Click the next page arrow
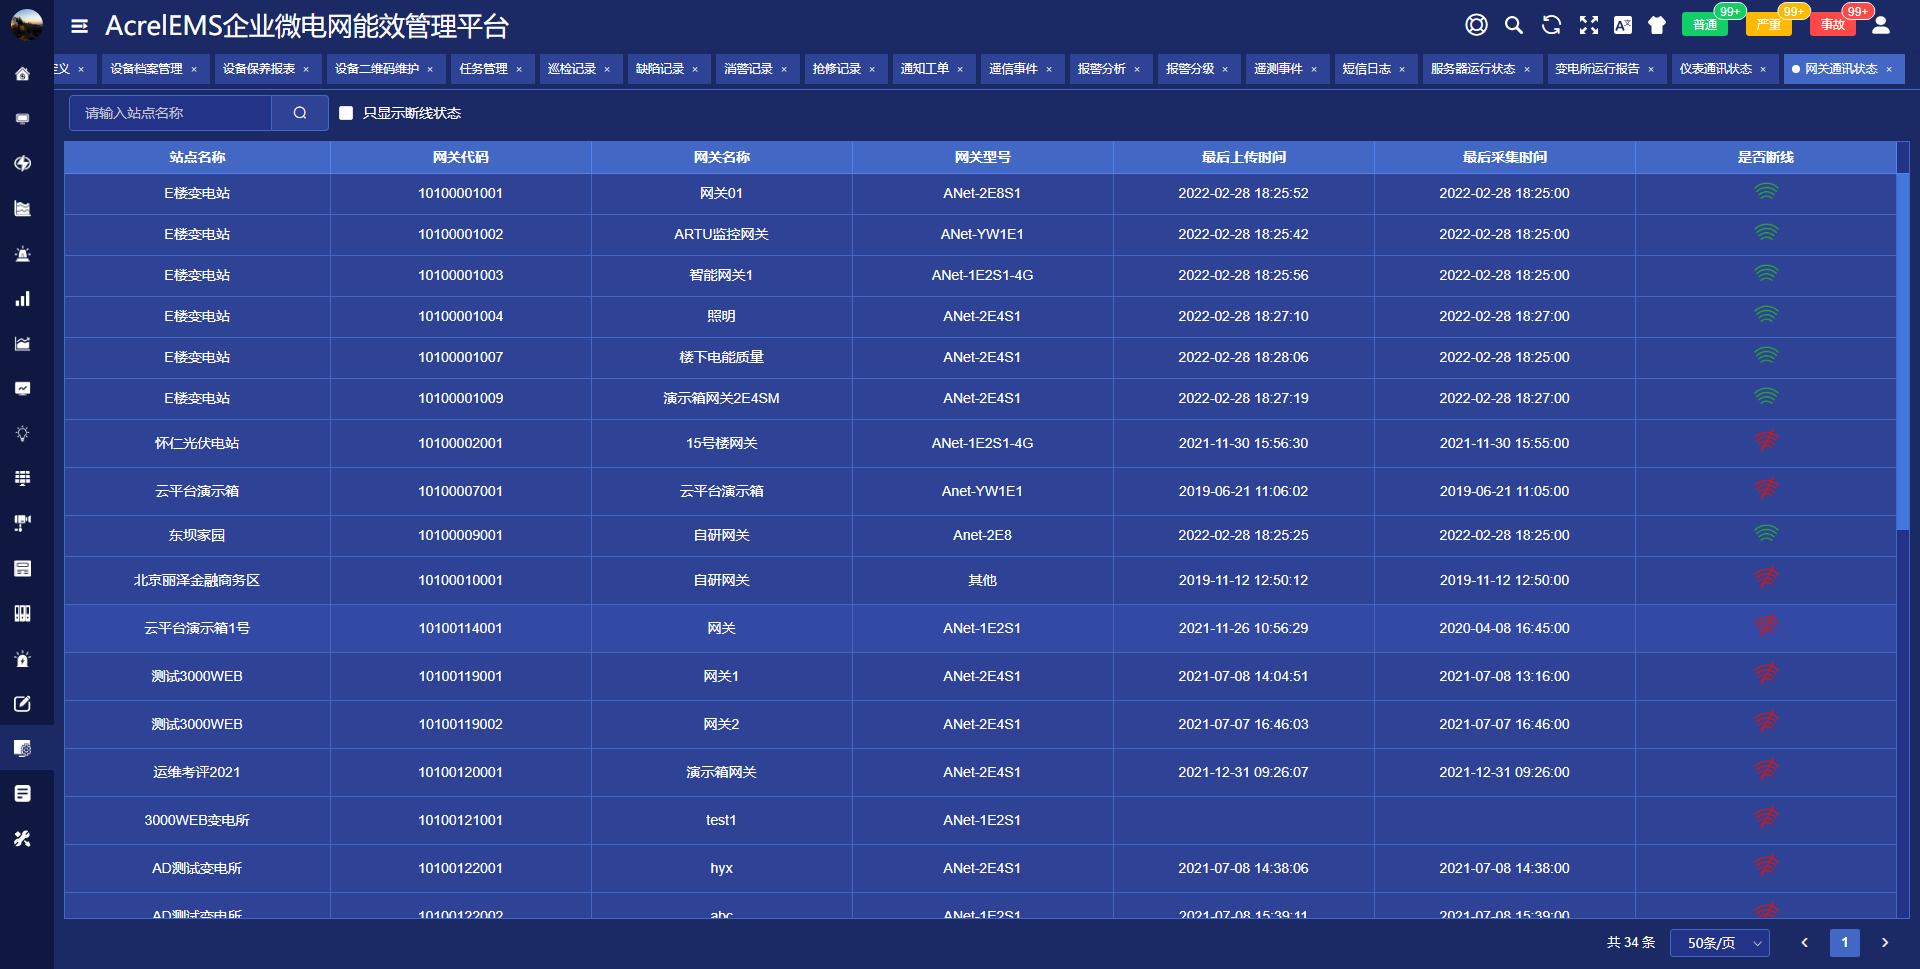Screen dimensions: 1920x969 tap(1885, 942)
